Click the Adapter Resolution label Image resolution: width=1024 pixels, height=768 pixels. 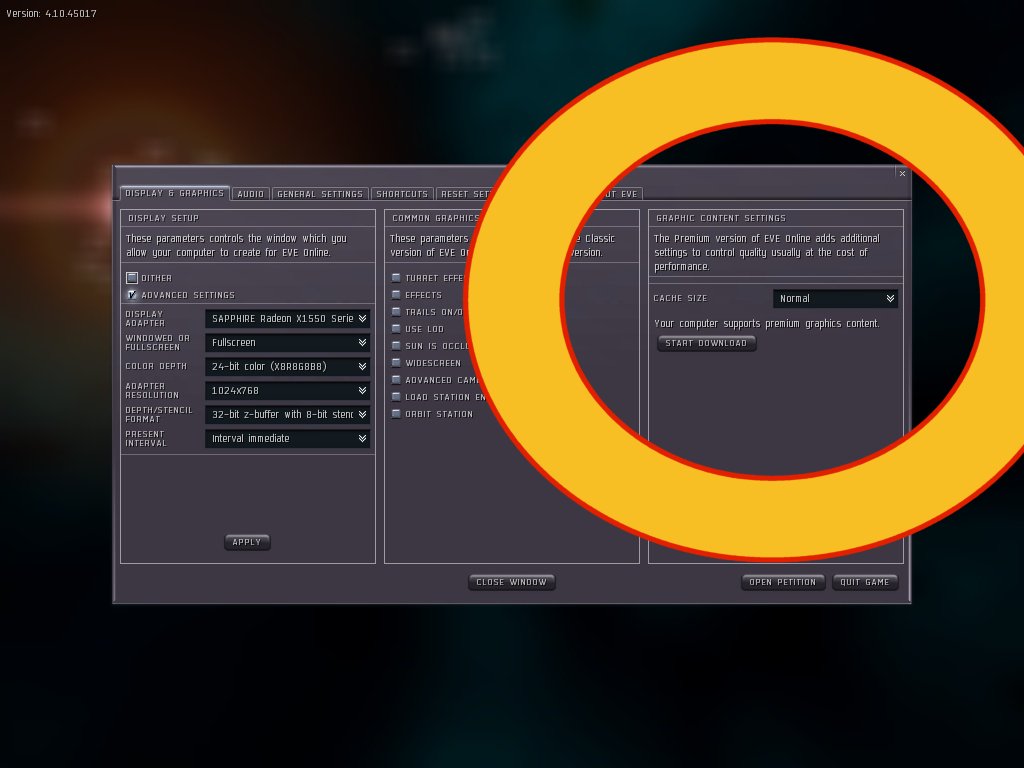click(152, 391)
